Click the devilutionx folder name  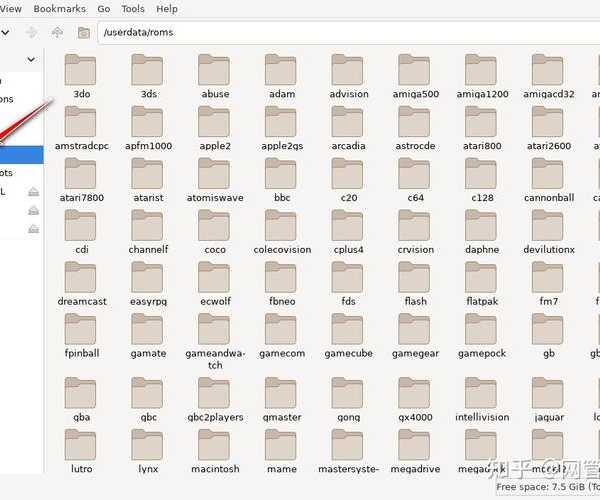549,249
